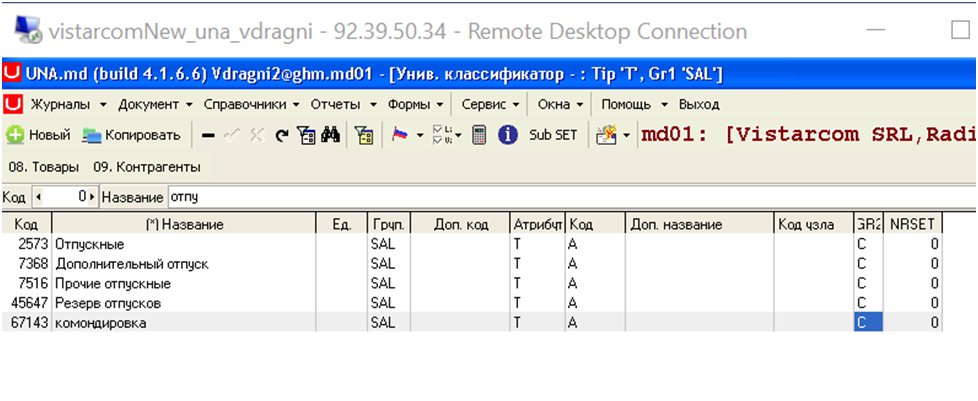Open the 09. Контрагенты shortcut

click(147, 167)
